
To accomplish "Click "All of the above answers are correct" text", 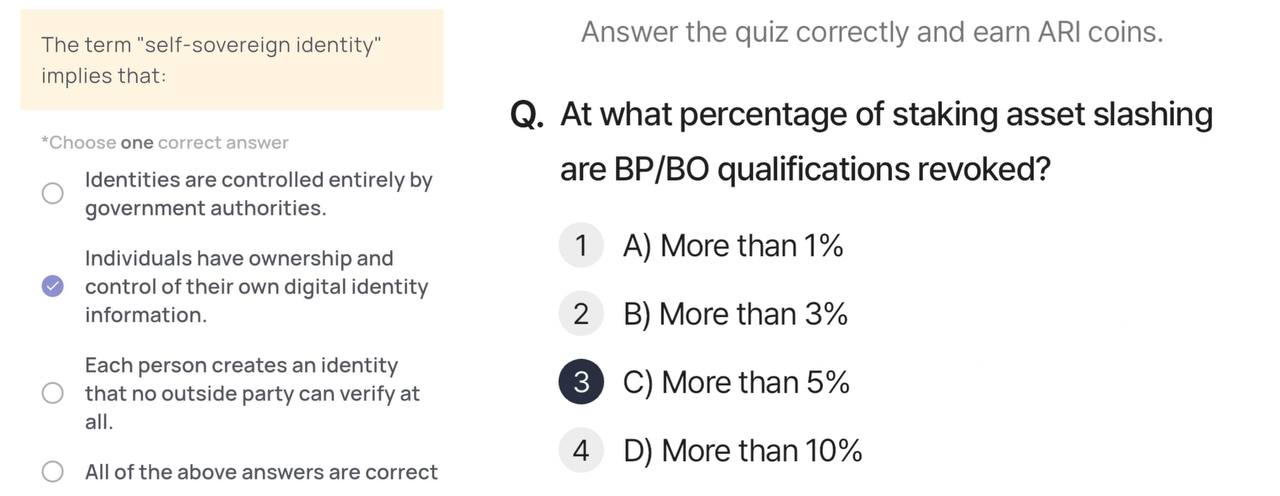I will pos(261,472).
